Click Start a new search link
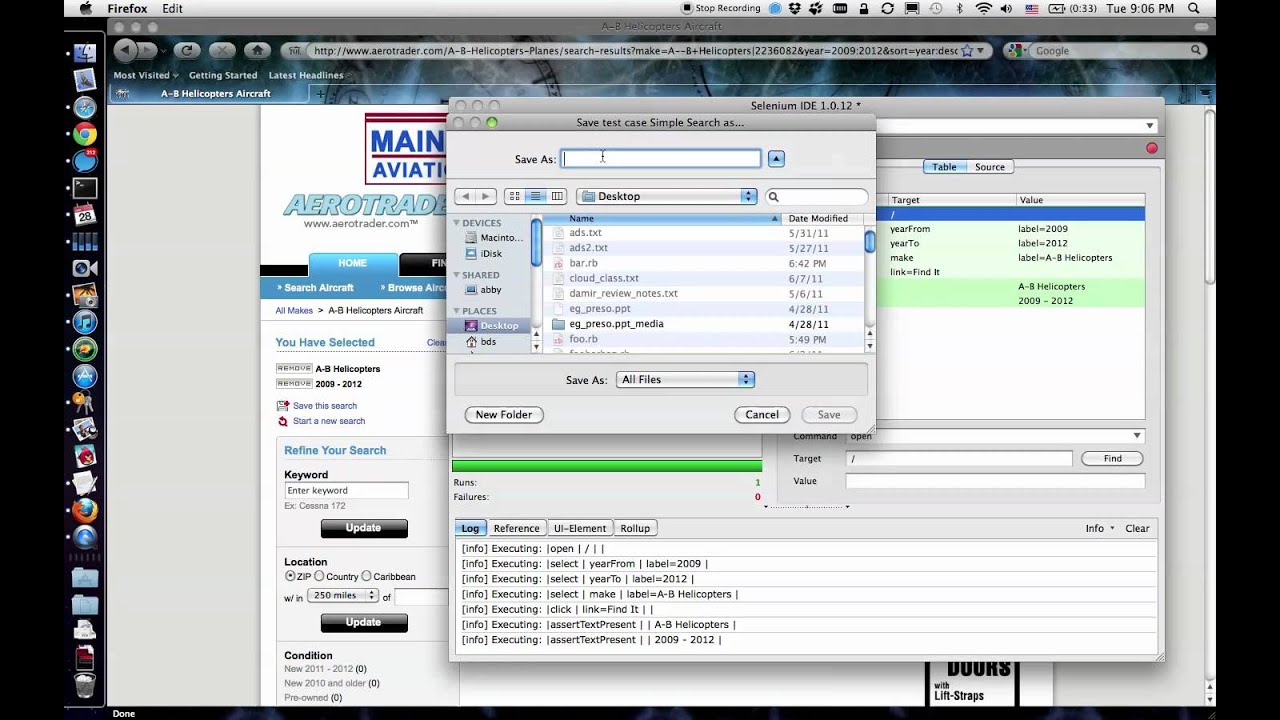The width and height of the screenshot is (1280, 720). coord(328,421)
